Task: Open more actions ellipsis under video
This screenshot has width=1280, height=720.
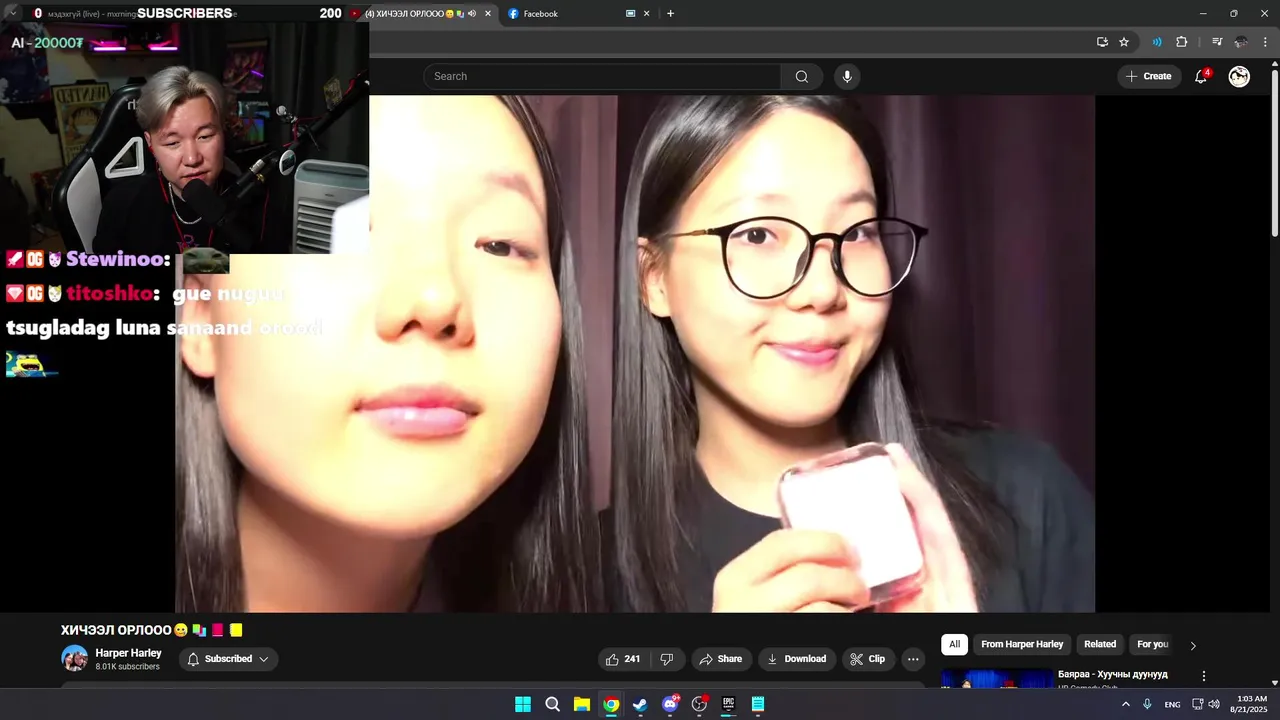Action: [x=912, y=659]
